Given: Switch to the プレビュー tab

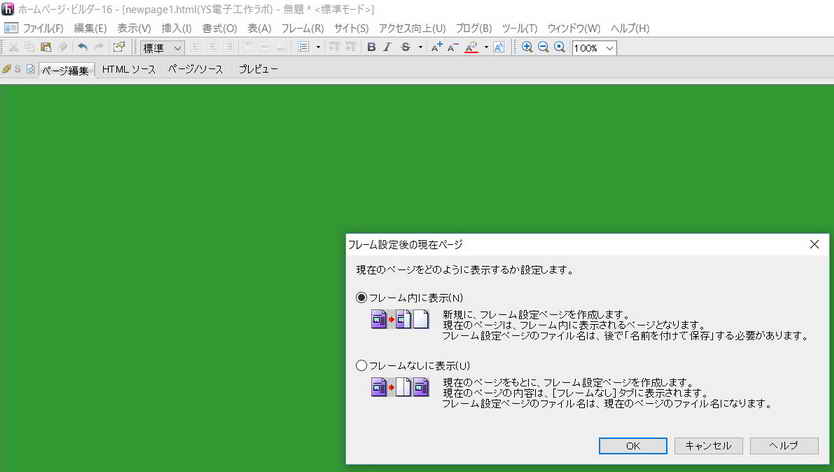Looking at the screenshot, I should (x=258, y=69).
